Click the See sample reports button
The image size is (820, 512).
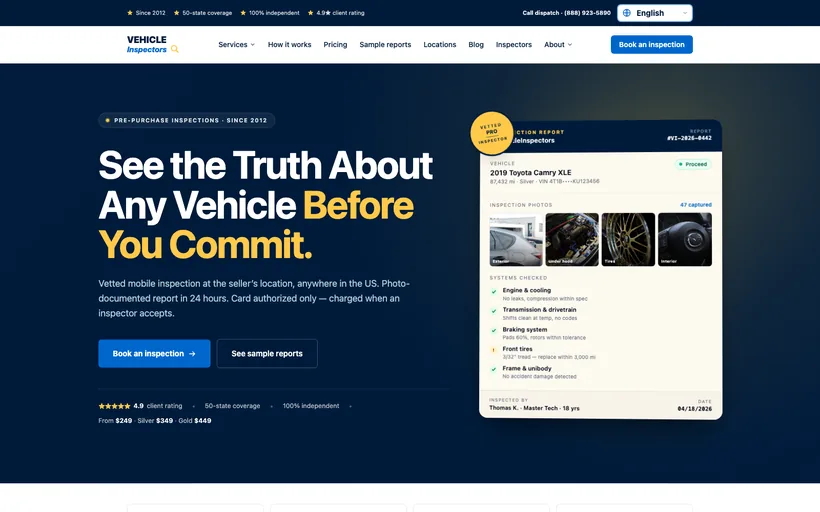pyautogui.click(x=267, y=354)
